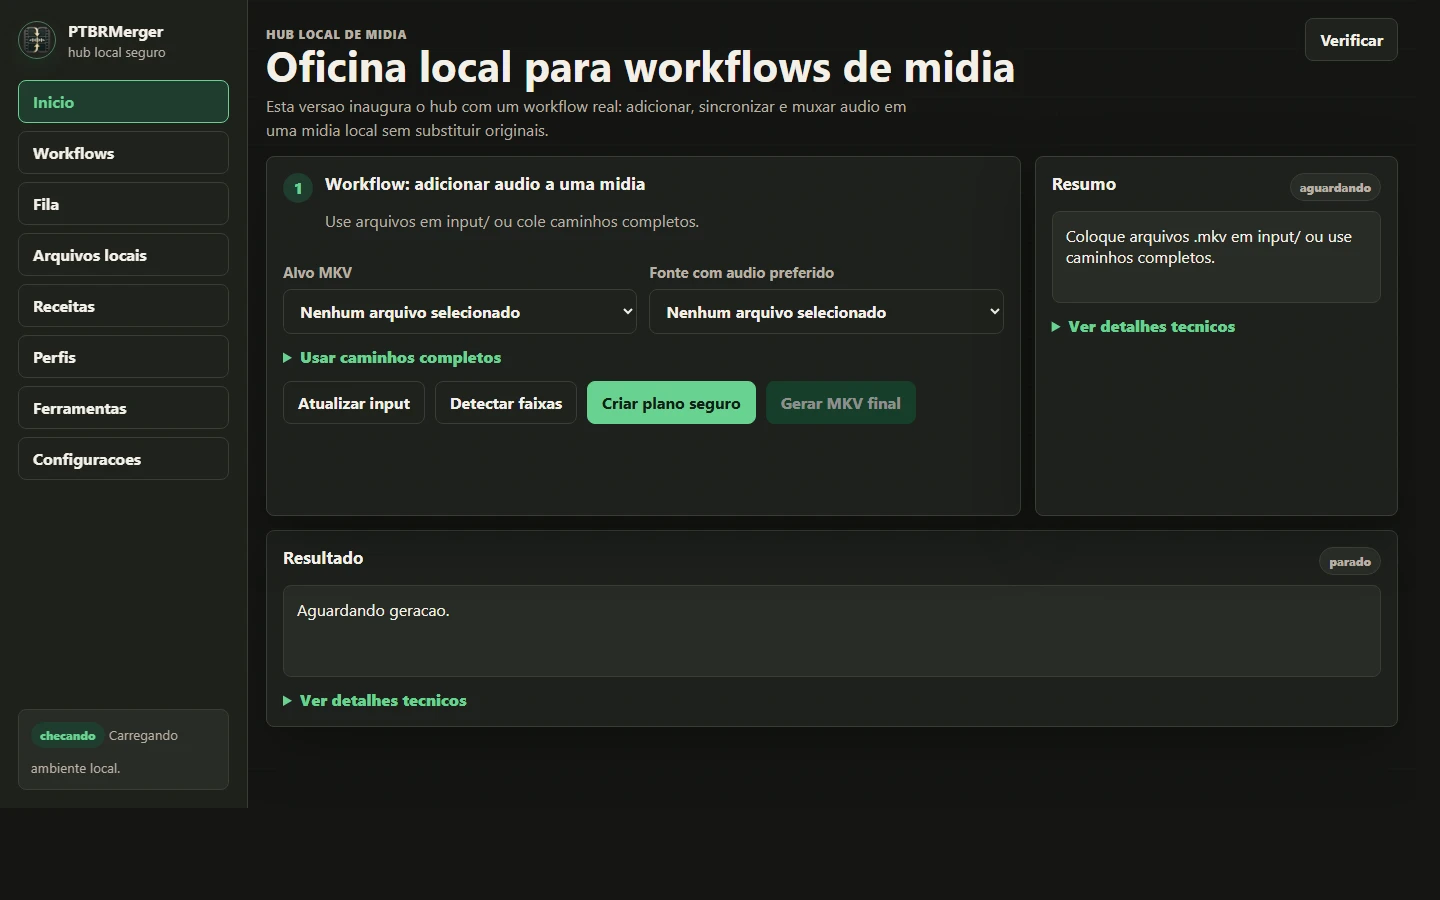Viewport: 1440px width, 900px height.
Task: Open the Fonte com audio preferido dropdown
Action: click(x=826, y=312)
